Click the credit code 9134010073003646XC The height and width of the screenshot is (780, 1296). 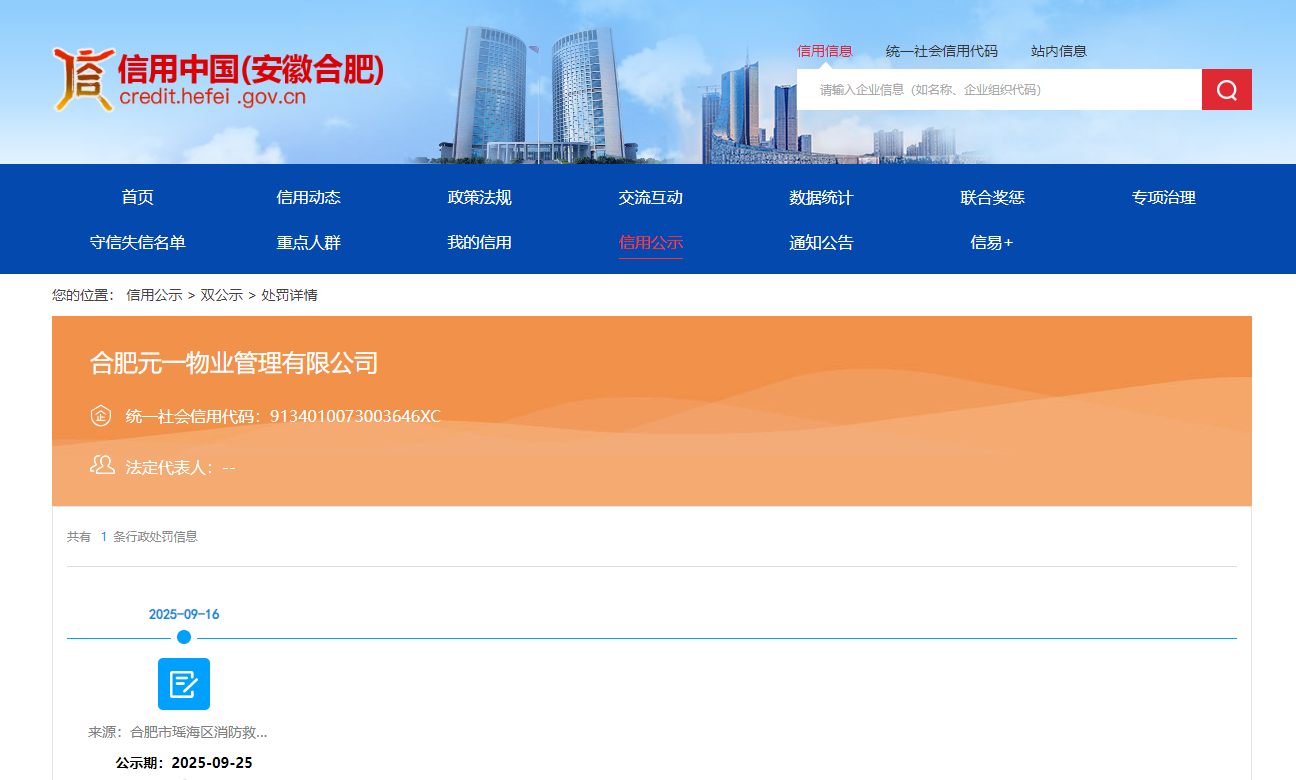coord(355,416)
